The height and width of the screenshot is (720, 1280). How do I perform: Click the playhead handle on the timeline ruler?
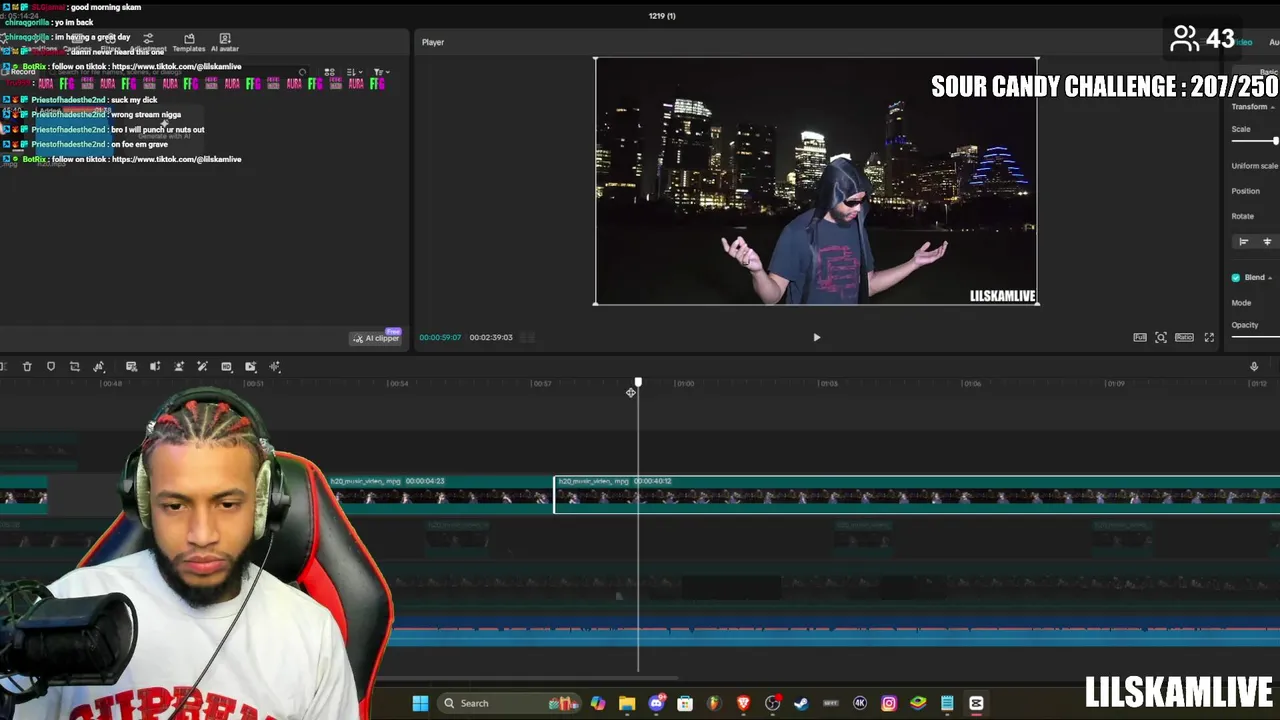(x=638, y=383)
